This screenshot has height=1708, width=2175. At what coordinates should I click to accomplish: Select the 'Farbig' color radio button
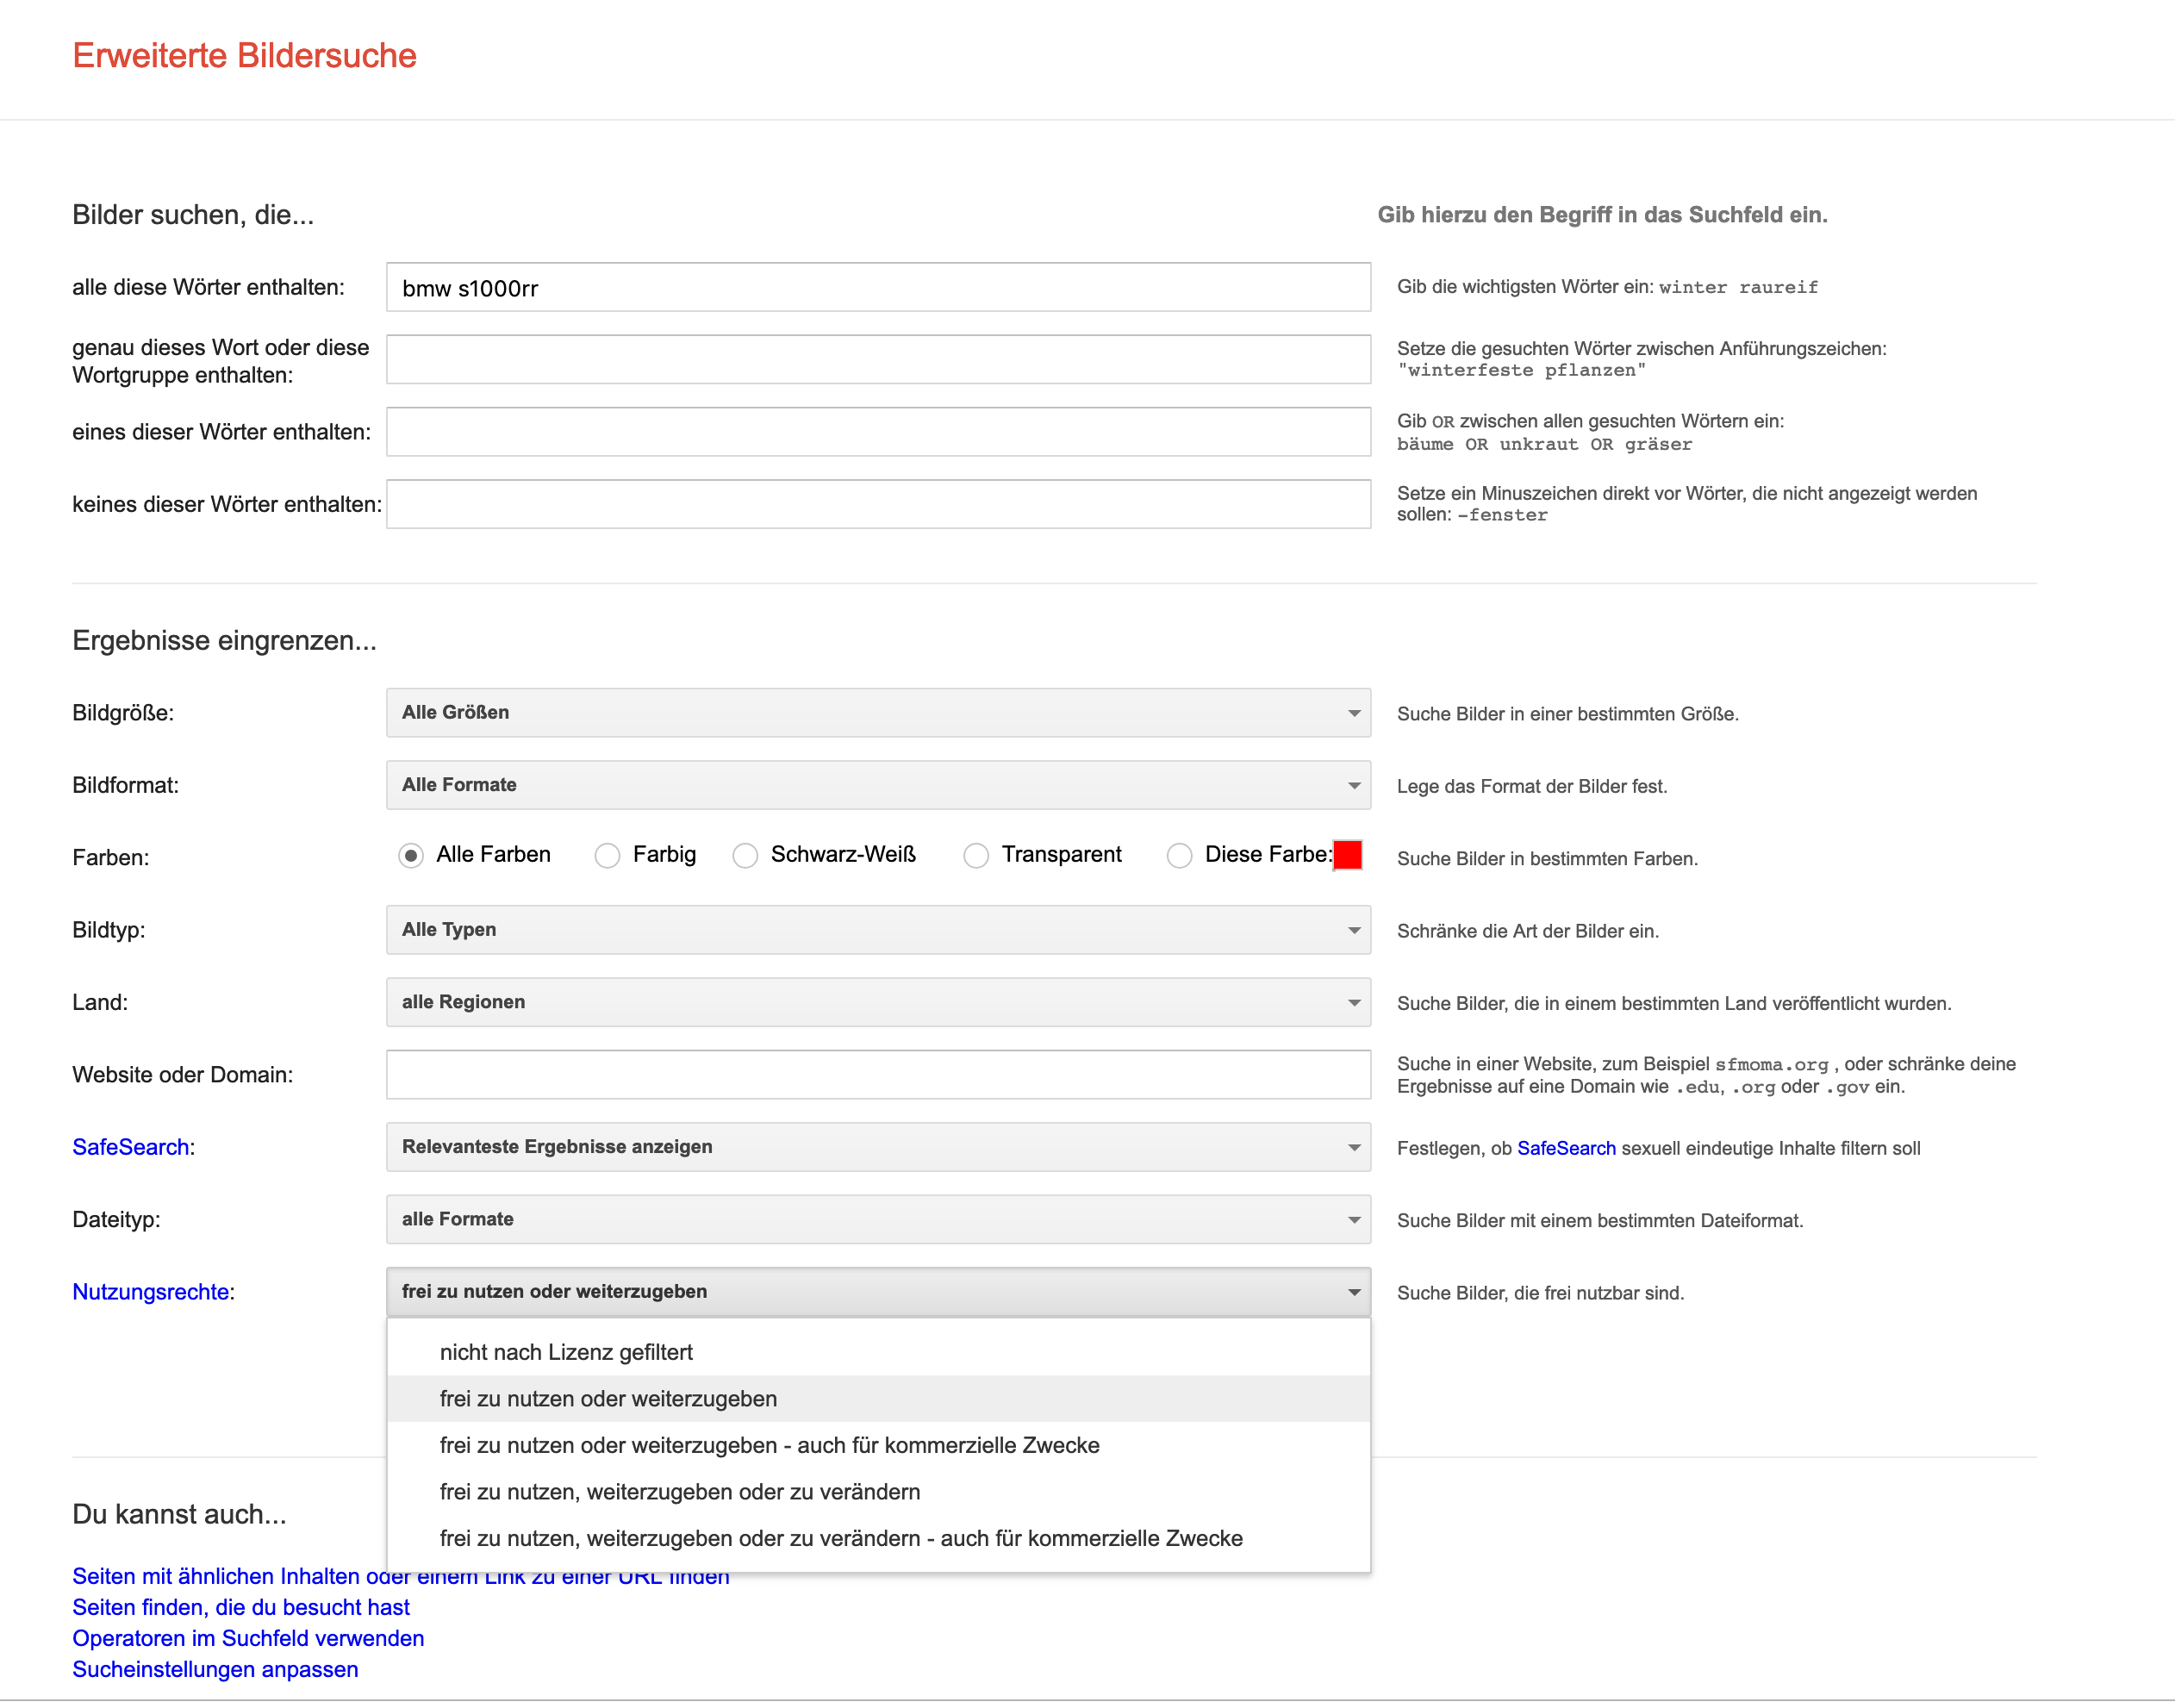607,856
